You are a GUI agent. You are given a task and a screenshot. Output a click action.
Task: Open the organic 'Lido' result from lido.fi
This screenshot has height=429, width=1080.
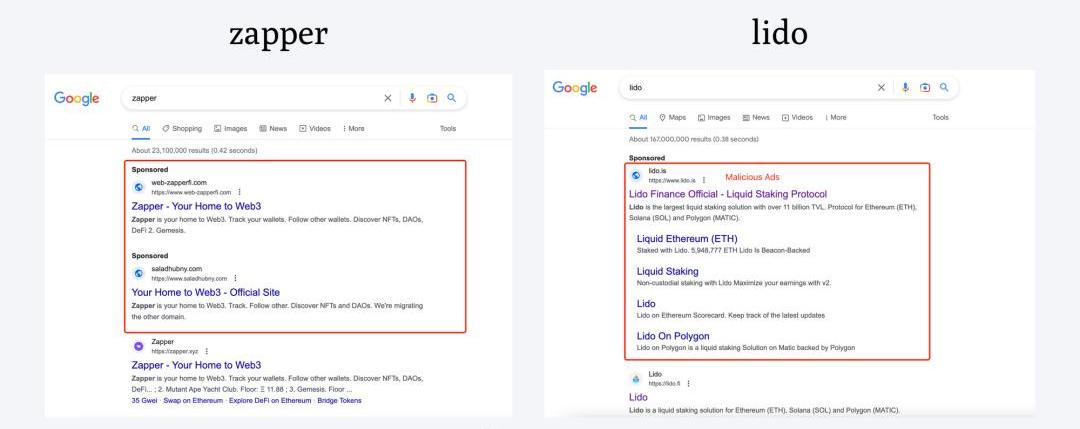(x=638, y=397)
